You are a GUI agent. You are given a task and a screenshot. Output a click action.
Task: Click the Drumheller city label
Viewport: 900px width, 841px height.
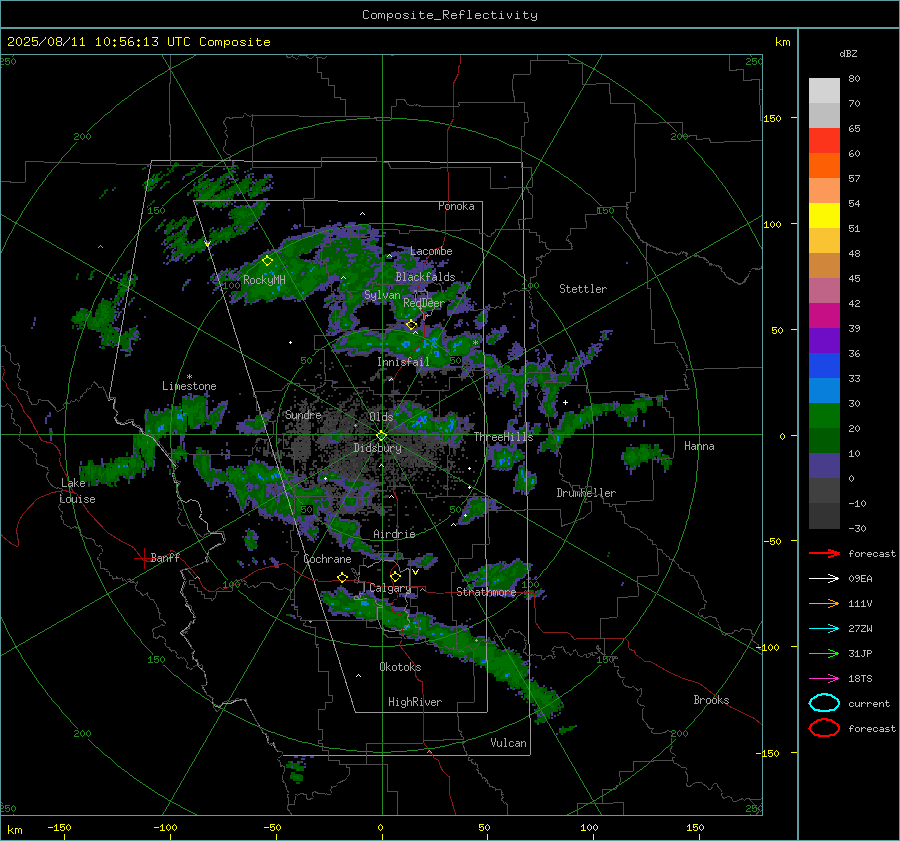586,493
